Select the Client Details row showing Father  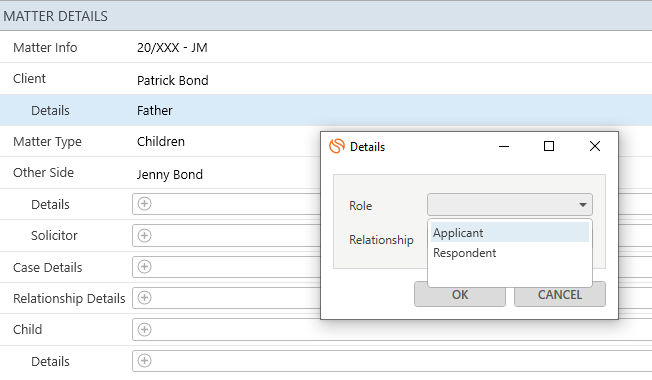pos(326,110)
